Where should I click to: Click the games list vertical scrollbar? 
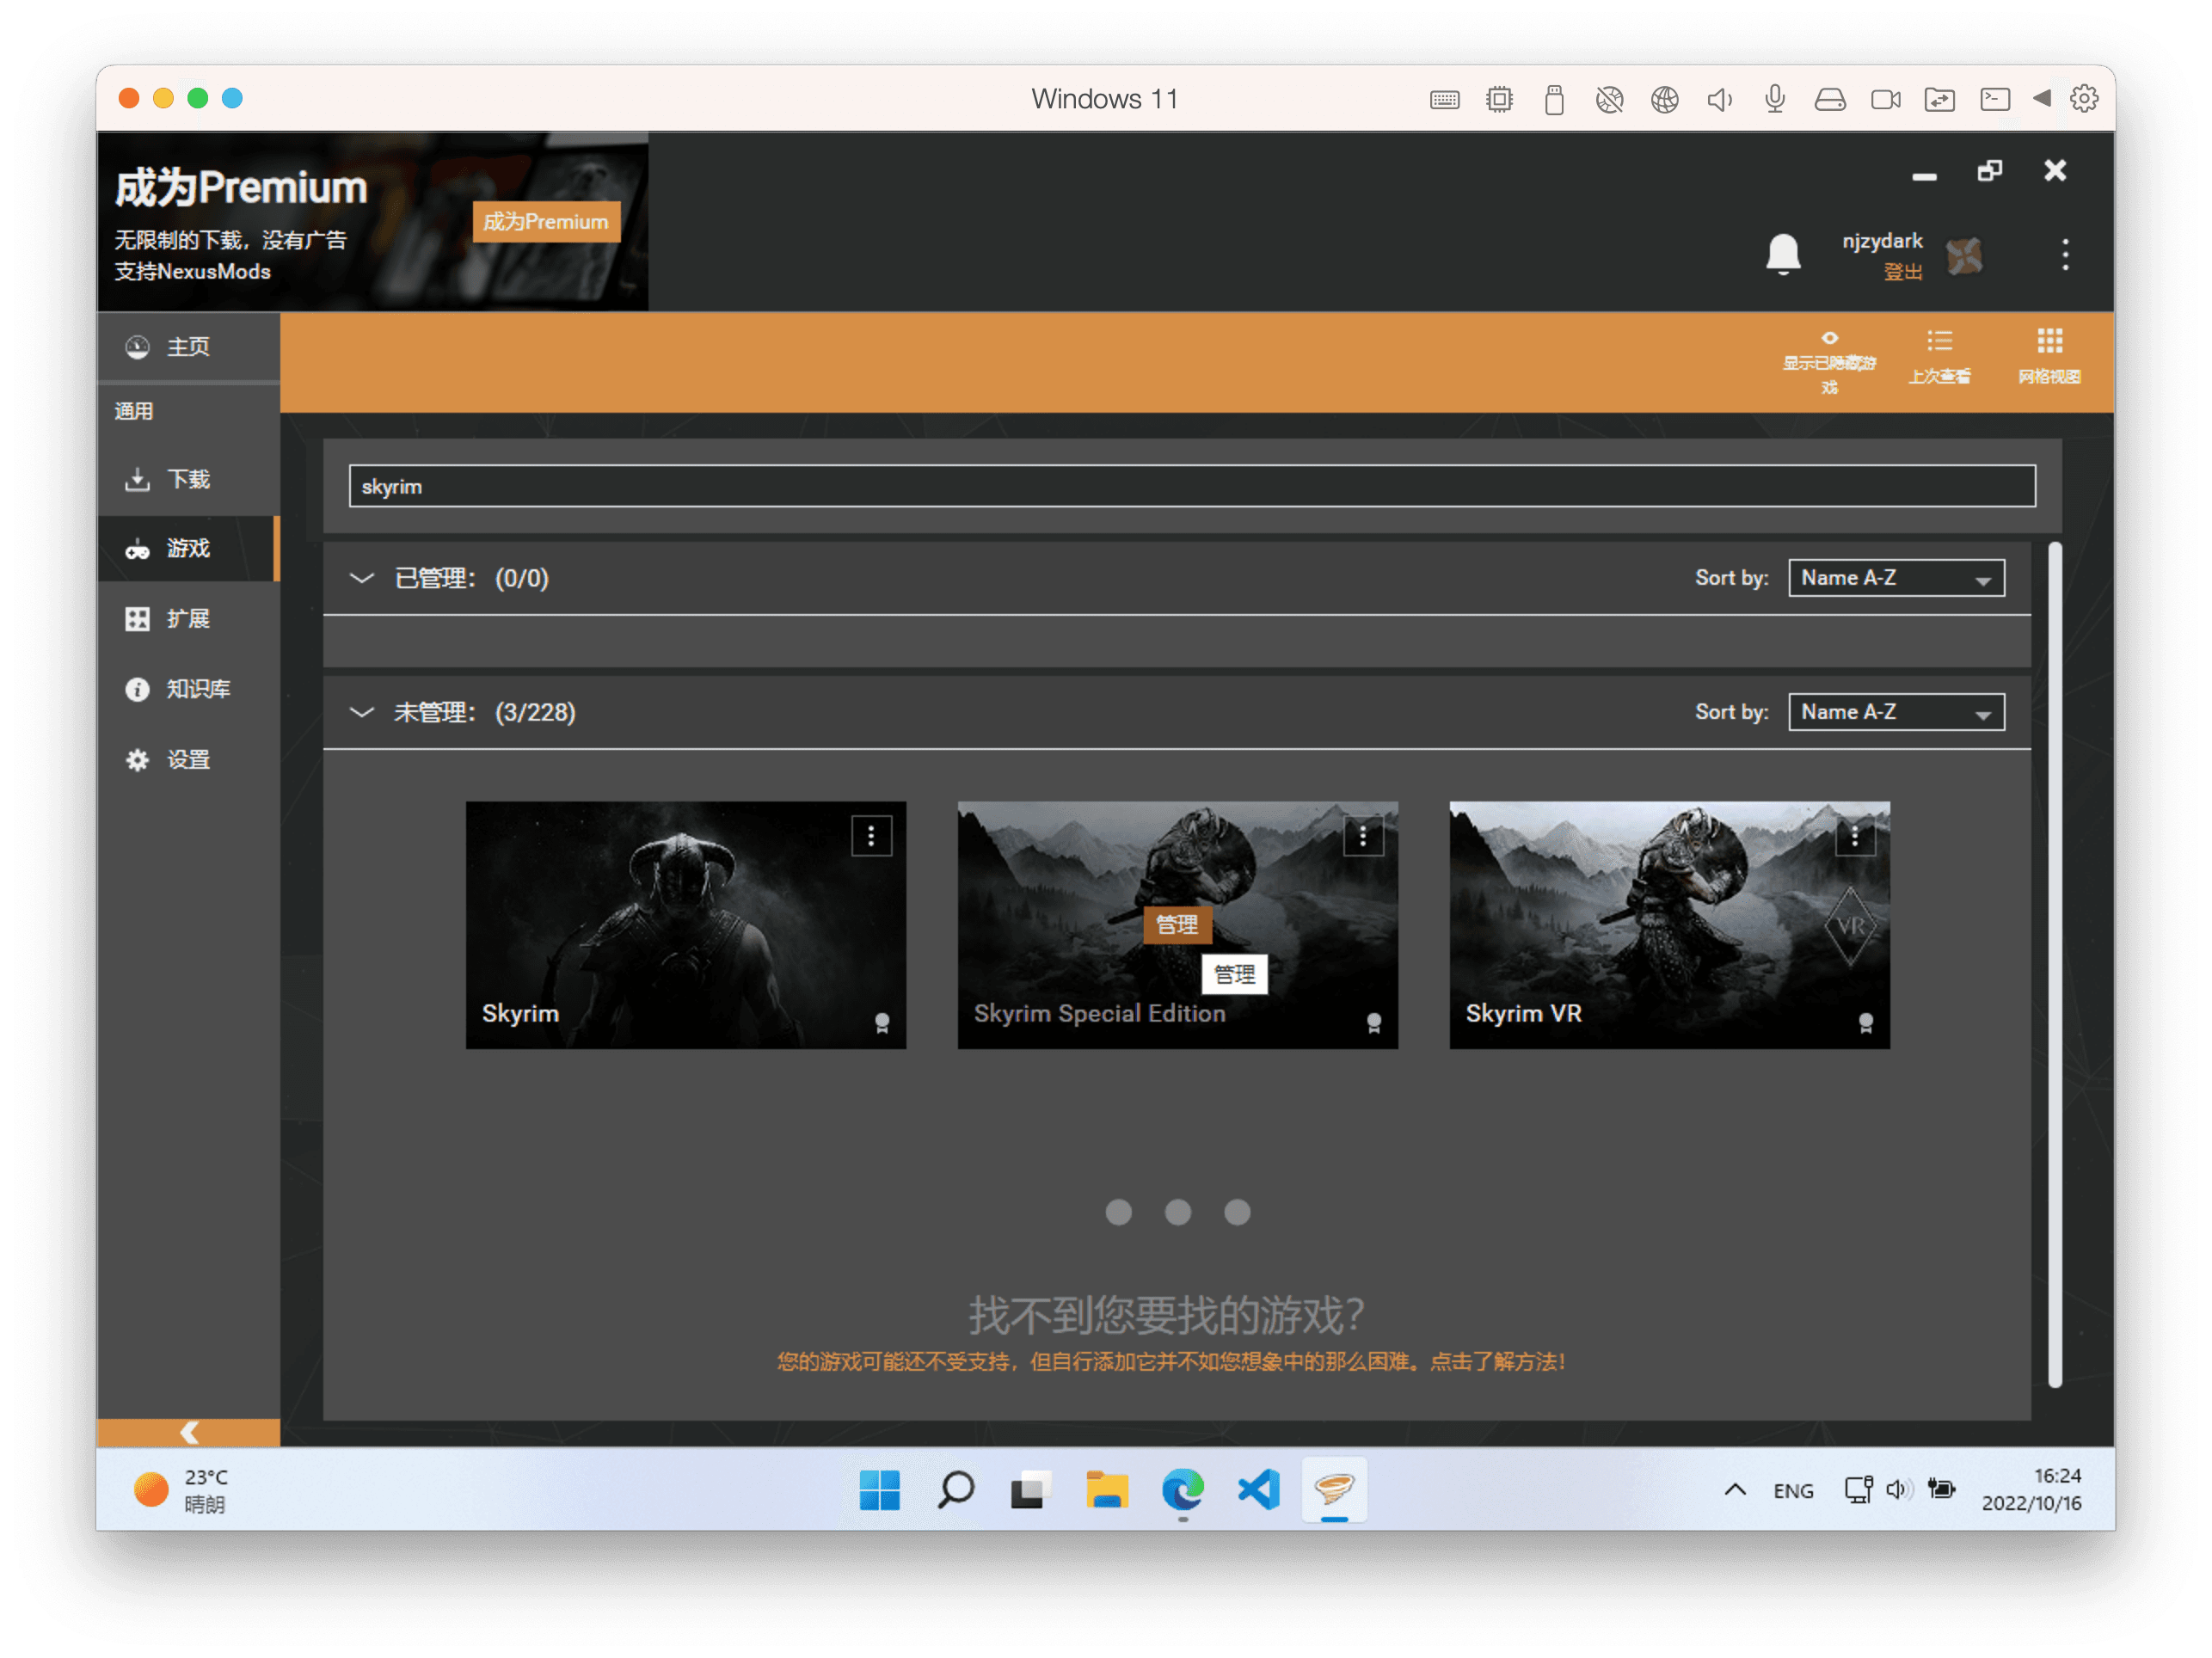click(x=2055, y=965)
